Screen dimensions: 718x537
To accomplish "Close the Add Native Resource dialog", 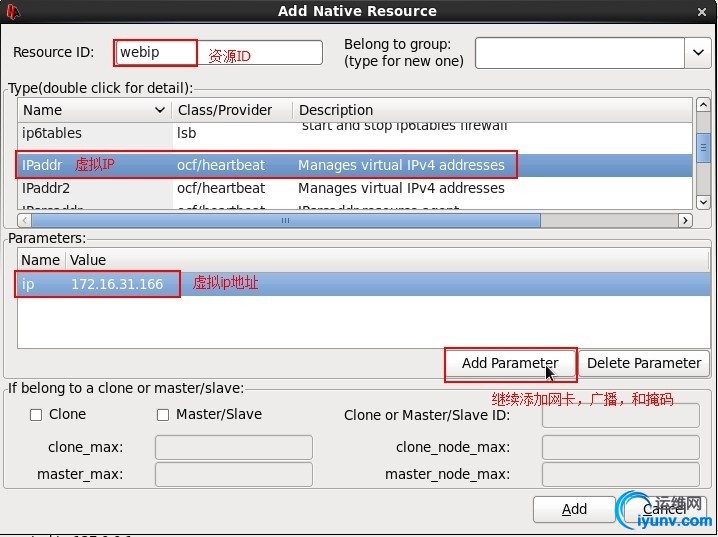I will [x=702, y=12].
